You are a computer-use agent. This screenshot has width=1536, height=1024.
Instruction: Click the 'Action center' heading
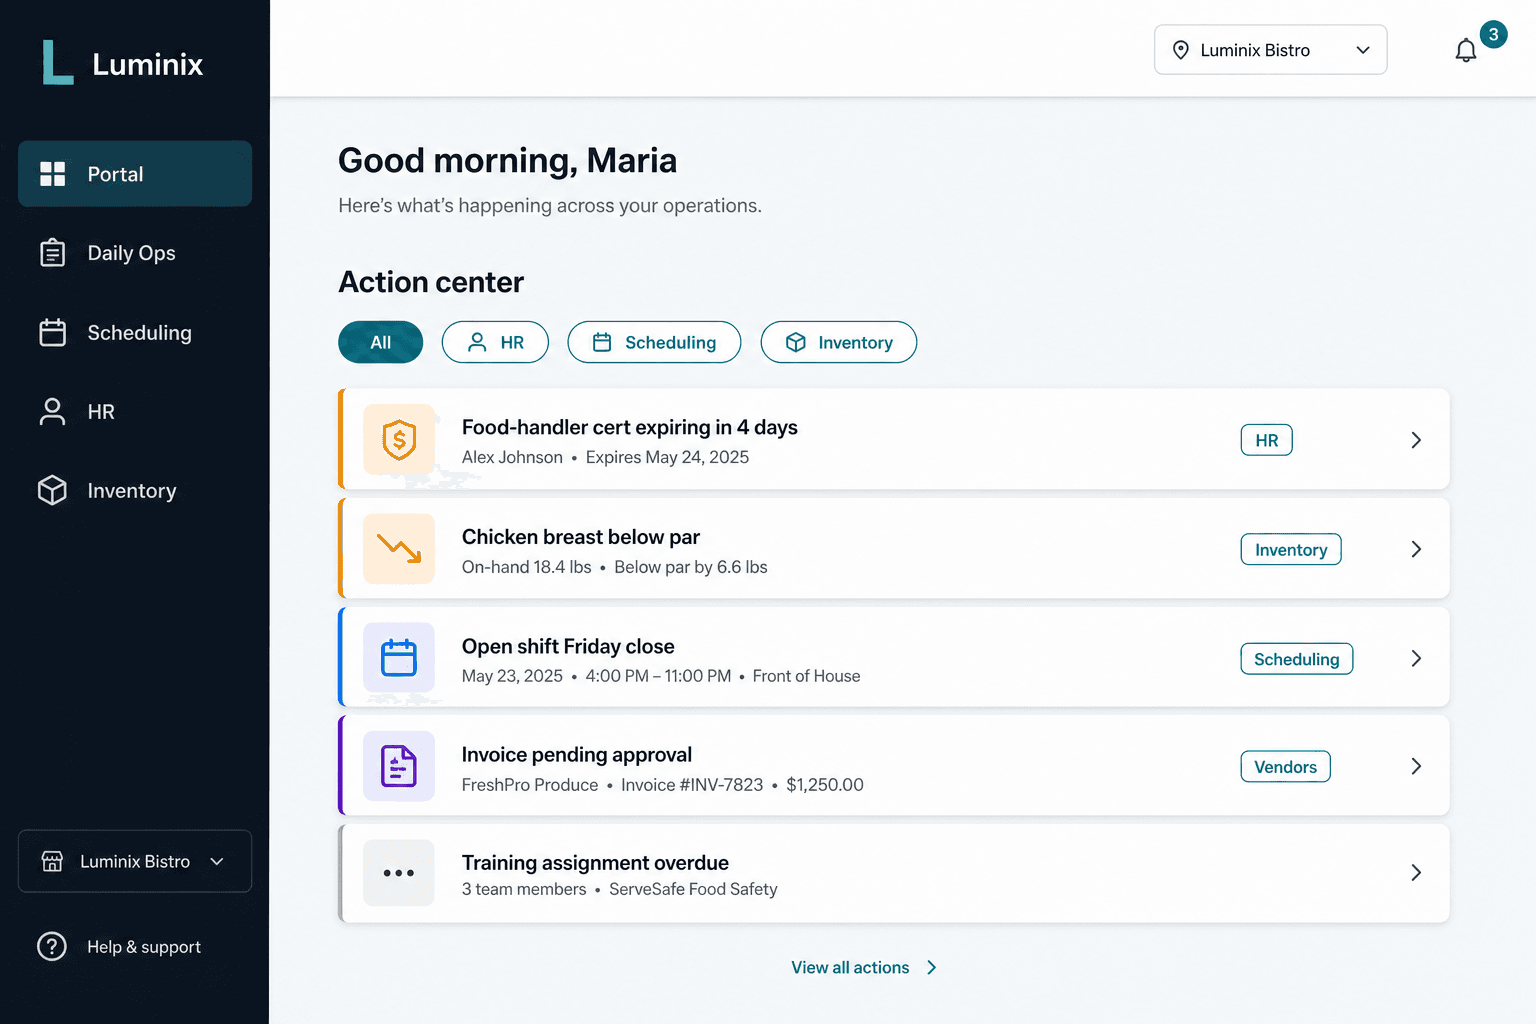pos(431,282)
